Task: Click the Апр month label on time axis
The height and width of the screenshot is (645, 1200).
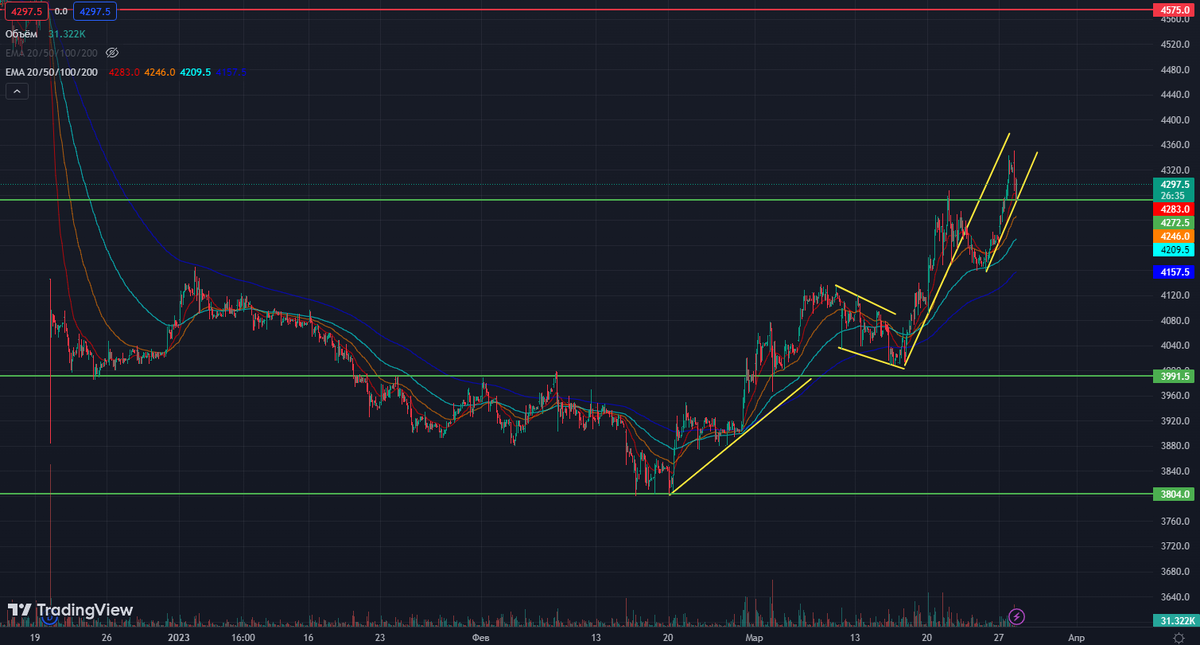Action: (x=1074, y=636)
